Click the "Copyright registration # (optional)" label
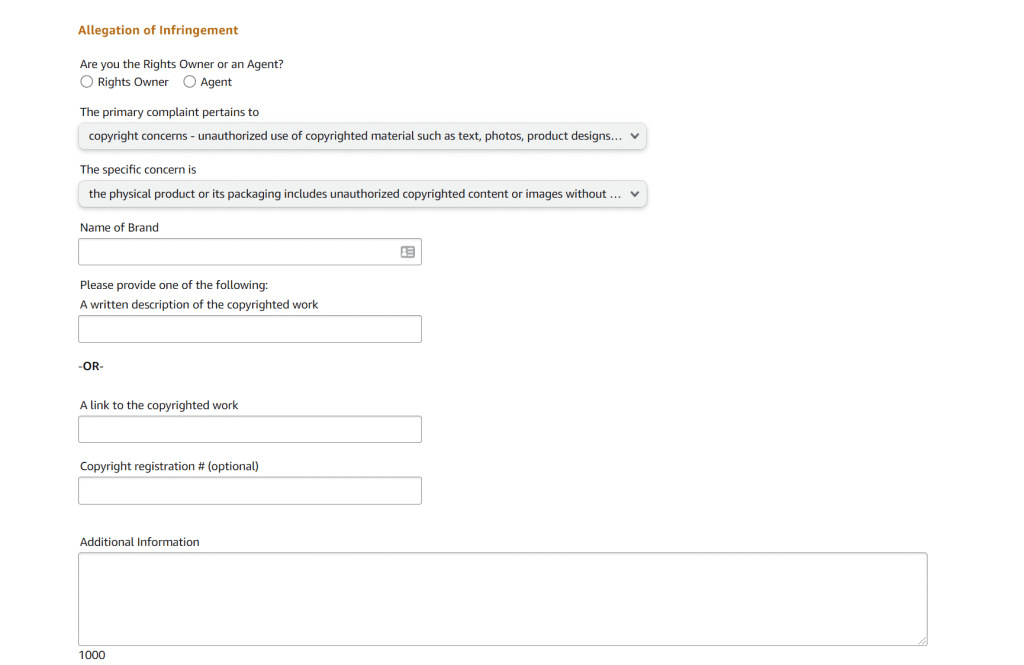The height and width of the screenshot is (665, 1024). (x=169, y=466)
